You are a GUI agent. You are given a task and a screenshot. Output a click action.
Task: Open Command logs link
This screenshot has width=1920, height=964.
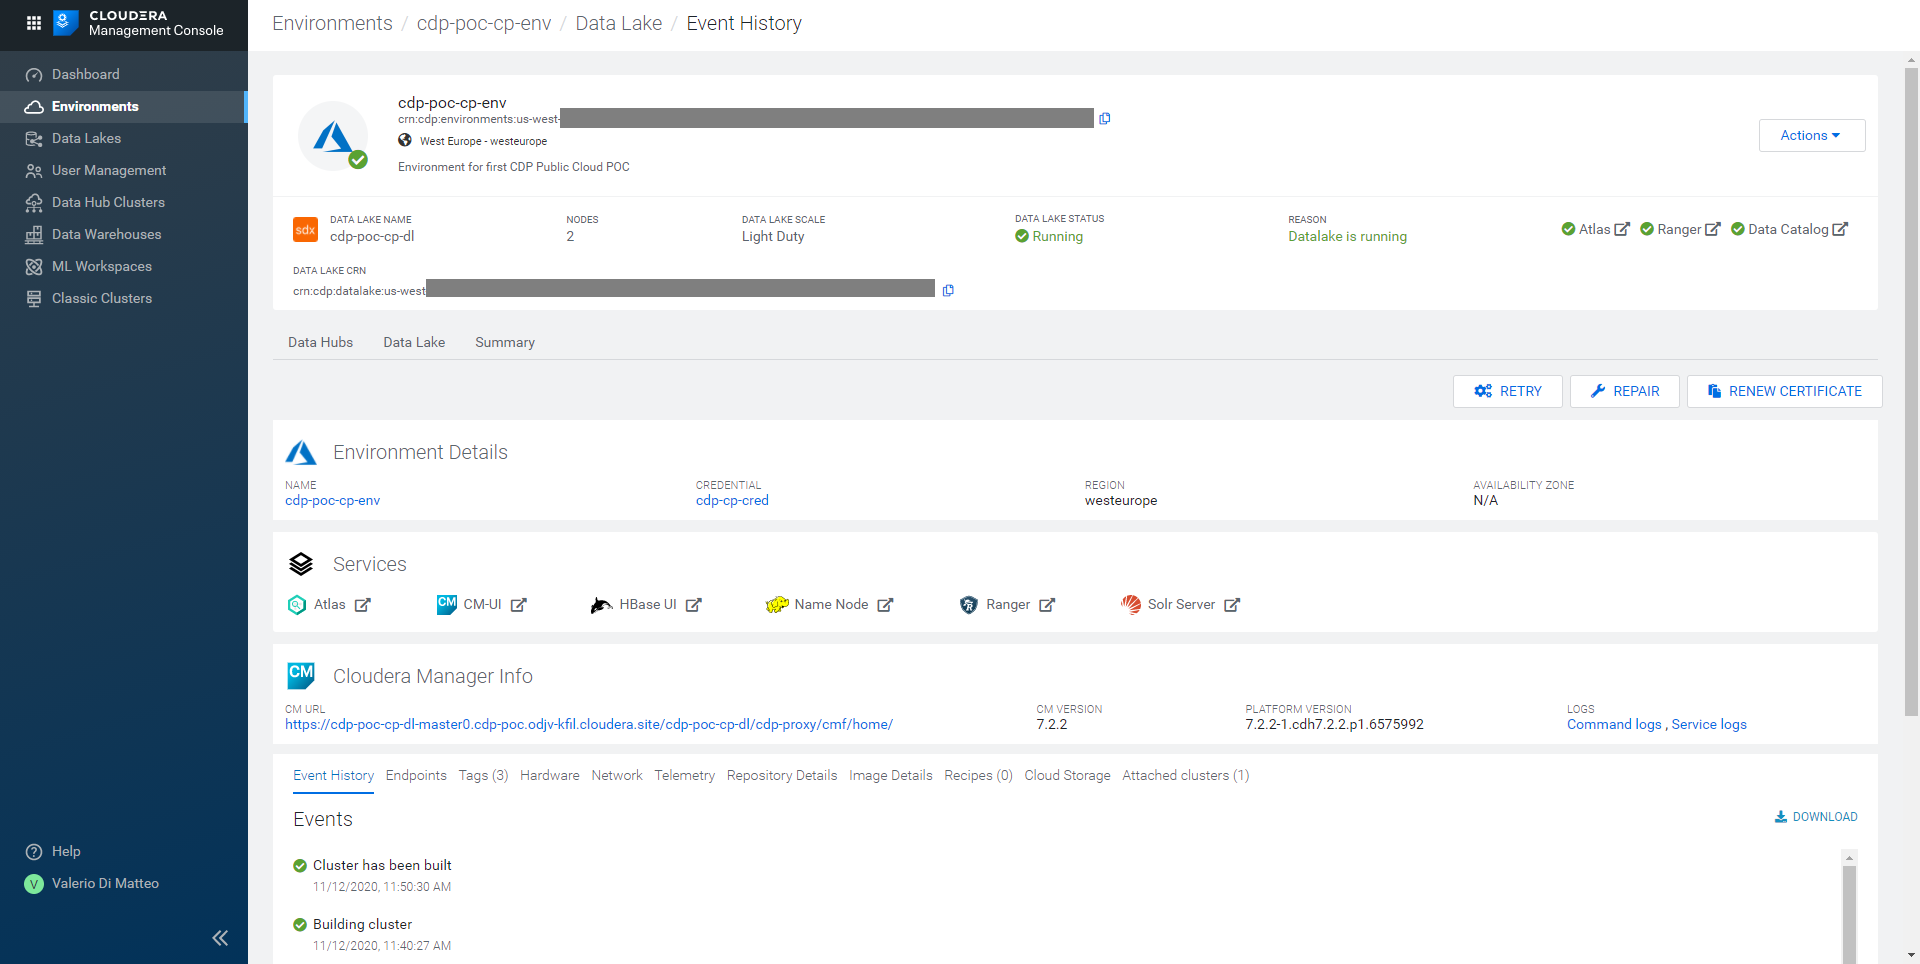pyautogui.click(x=1614, y=724)
